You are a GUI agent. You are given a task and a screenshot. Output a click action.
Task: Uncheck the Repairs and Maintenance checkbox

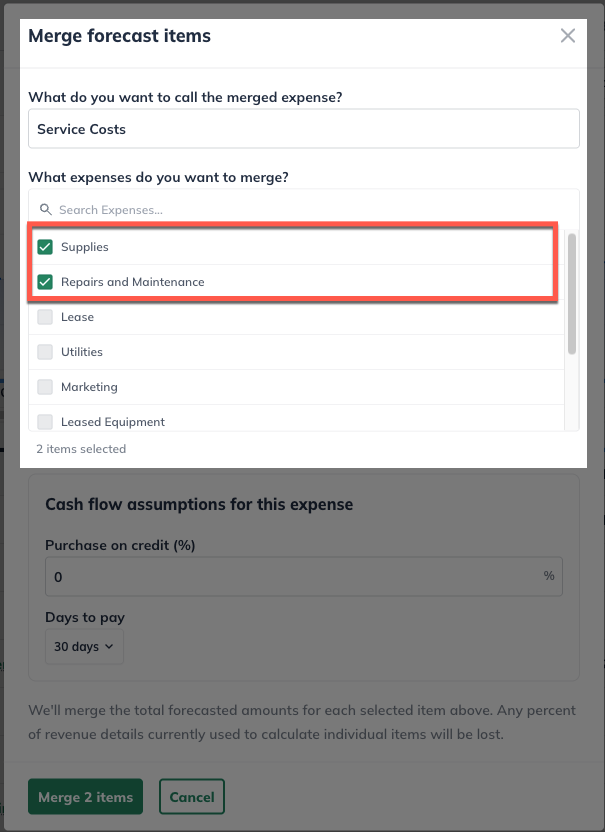pos(45,282)
